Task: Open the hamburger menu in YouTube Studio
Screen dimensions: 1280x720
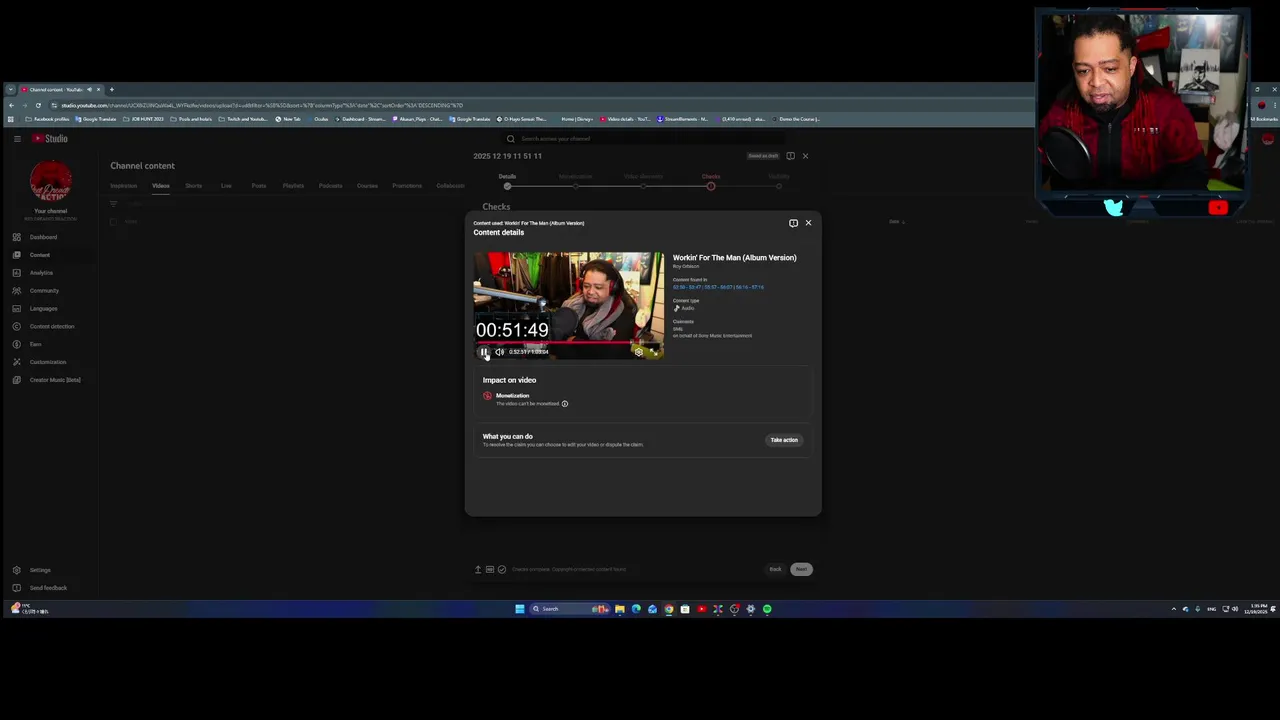Action: 17,139
